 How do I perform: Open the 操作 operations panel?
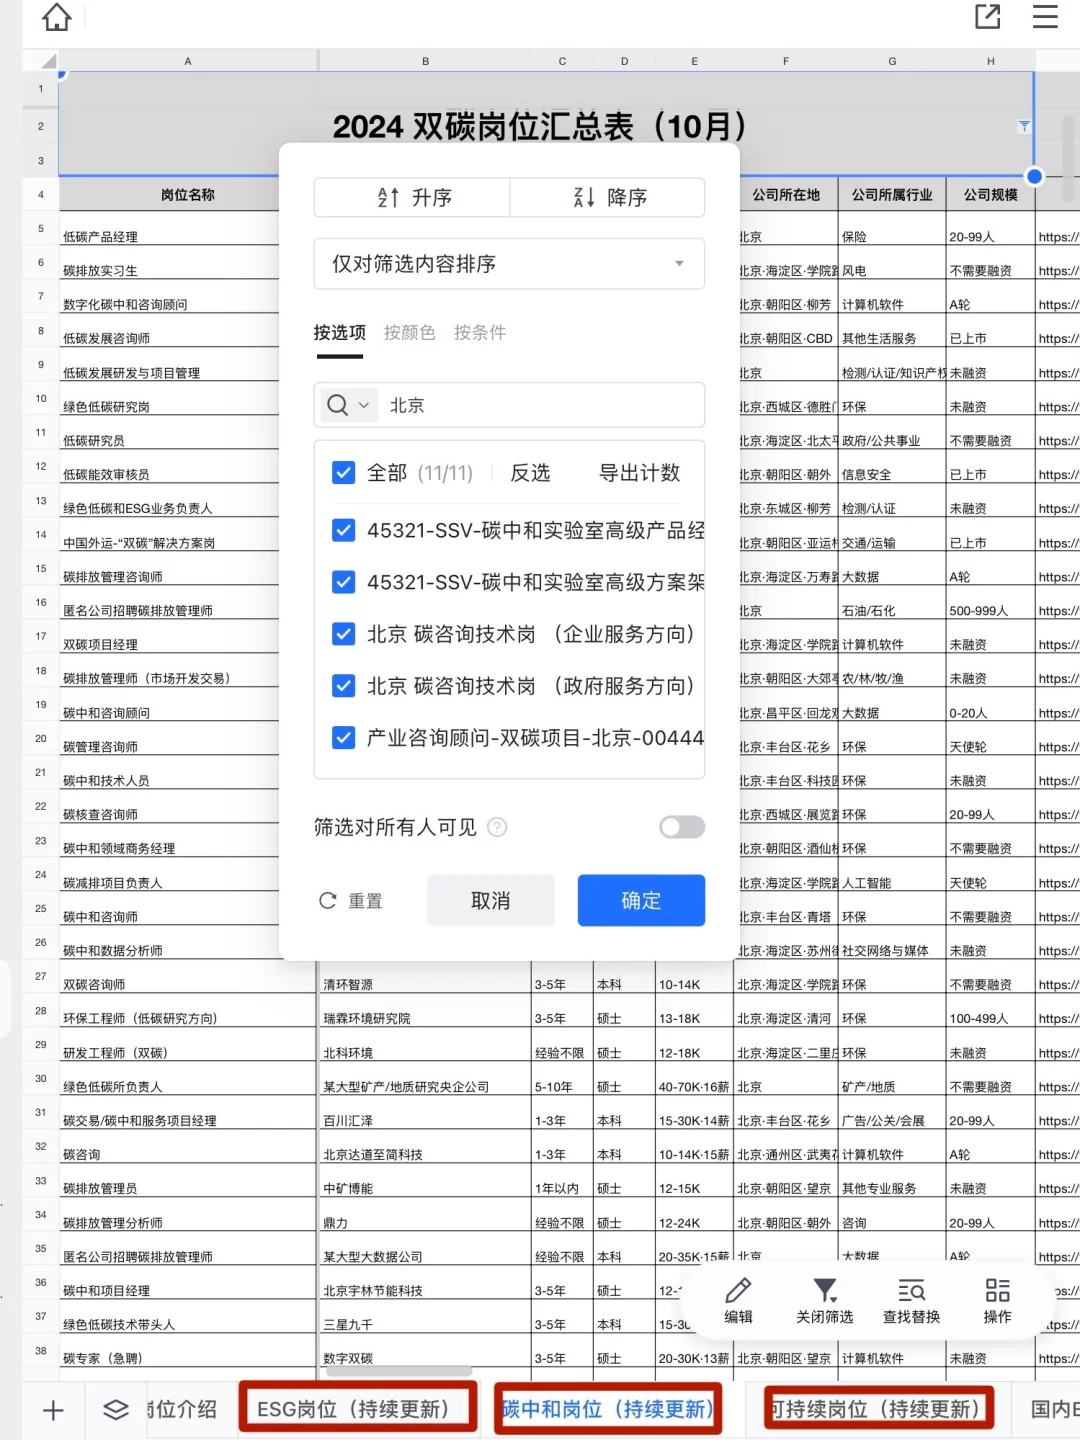click(996, 1300)
